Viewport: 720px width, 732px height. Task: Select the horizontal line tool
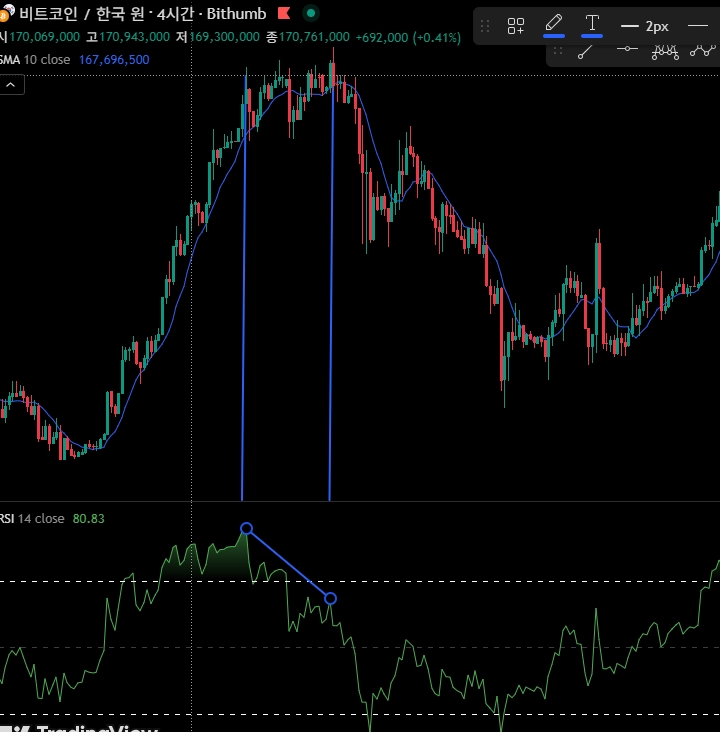[x=627, y=49]
